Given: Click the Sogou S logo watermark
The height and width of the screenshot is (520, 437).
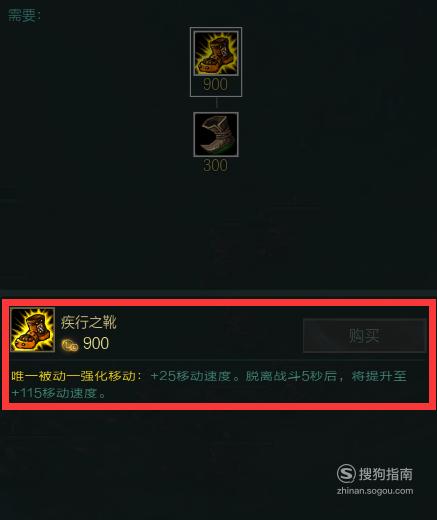Looking at the screenshot, I should point(346,473).
